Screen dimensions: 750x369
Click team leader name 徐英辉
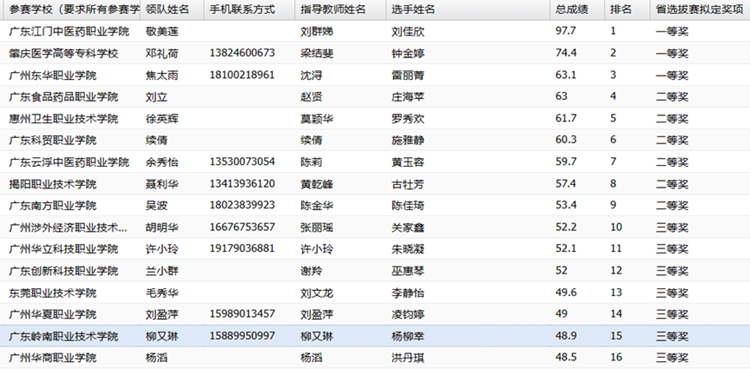point(162,119)
